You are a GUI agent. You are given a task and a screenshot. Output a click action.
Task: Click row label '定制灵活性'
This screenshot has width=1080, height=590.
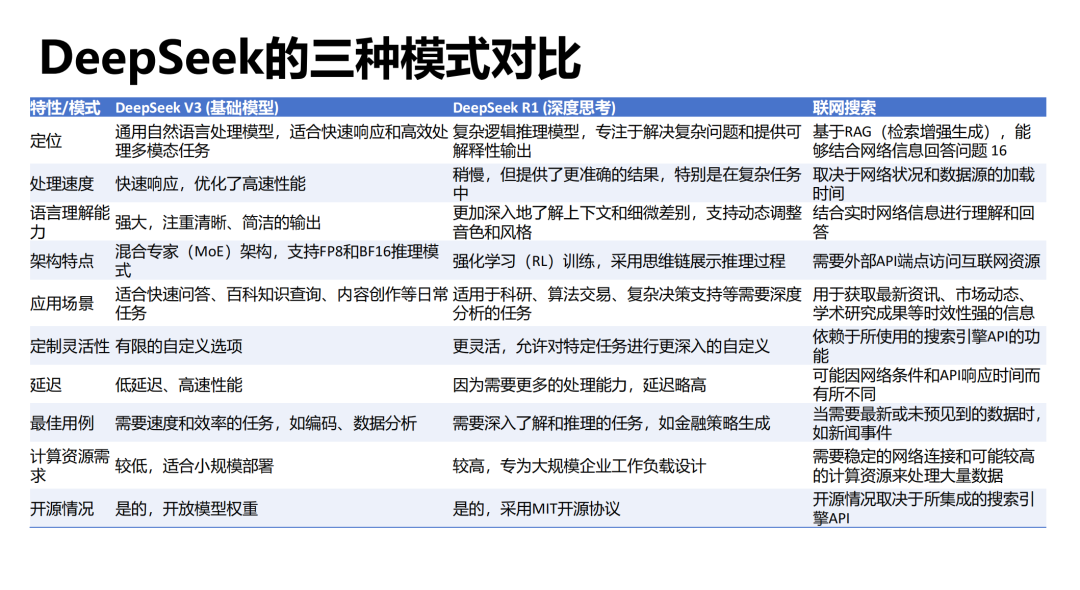(x=70, y=346)
